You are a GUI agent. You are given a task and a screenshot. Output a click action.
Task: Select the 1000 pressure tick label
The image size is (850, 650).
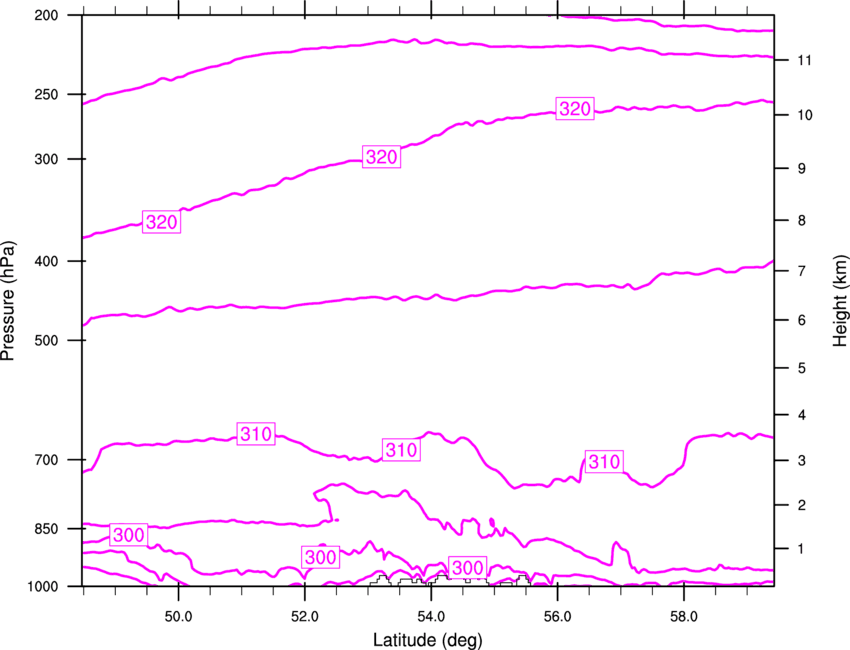click(43, 587)
